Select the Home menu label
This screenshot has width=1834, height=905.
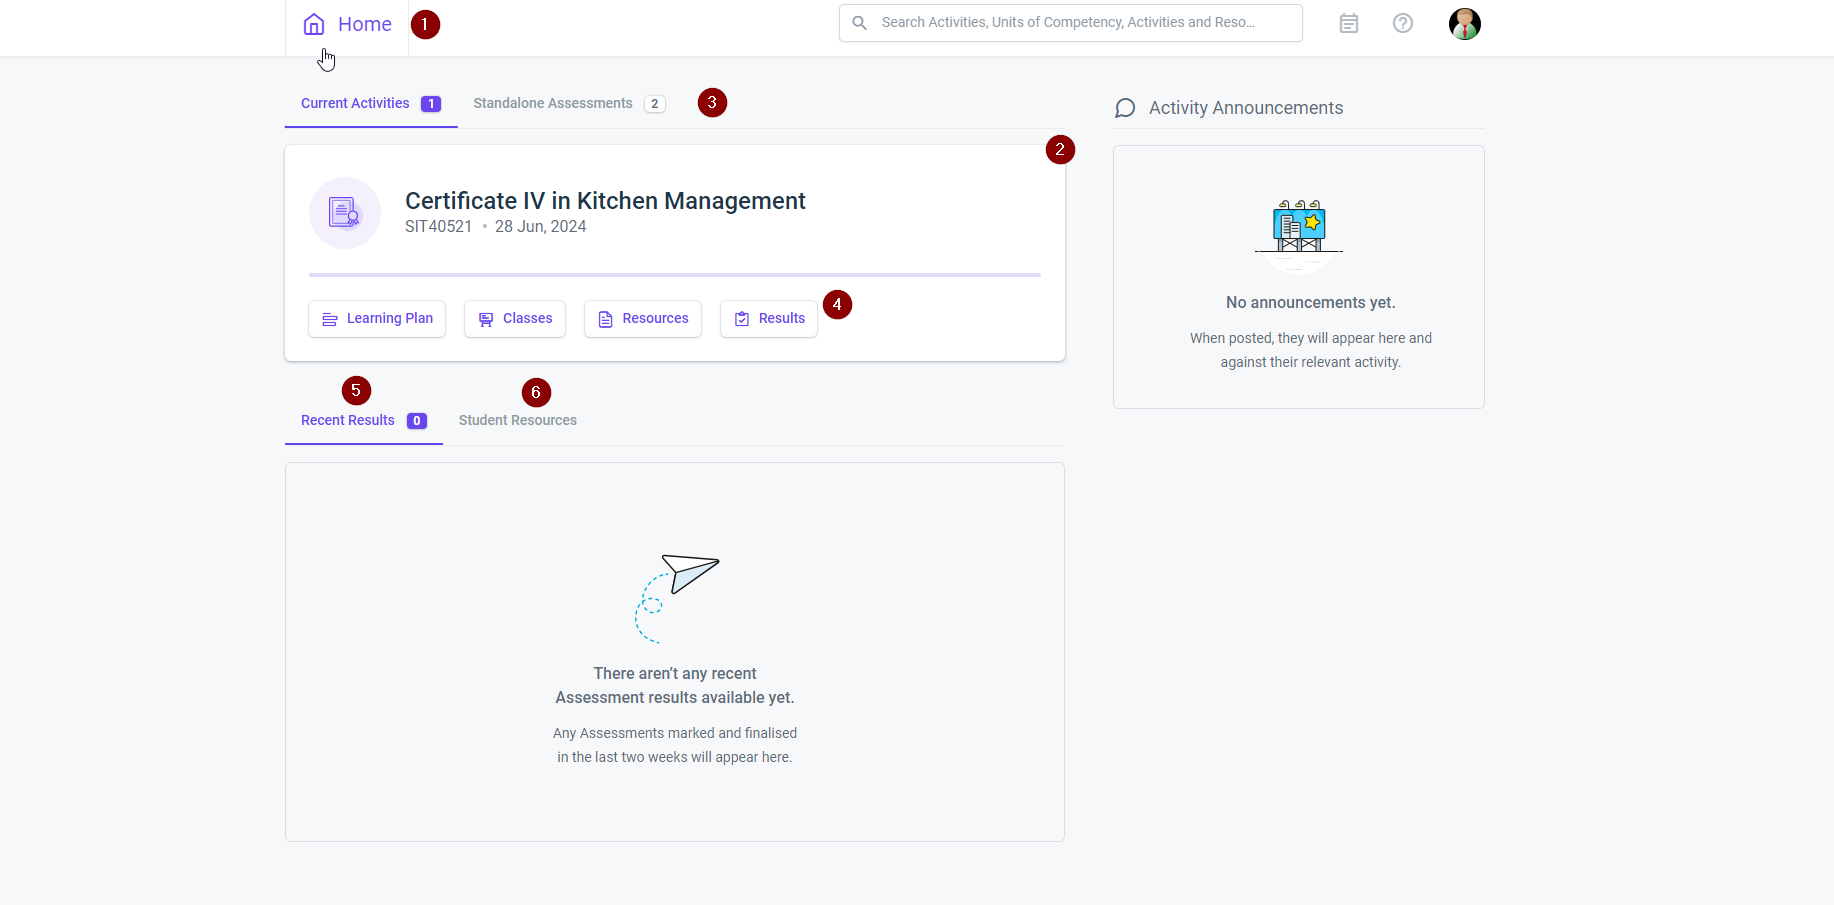(x=364, y=23)
